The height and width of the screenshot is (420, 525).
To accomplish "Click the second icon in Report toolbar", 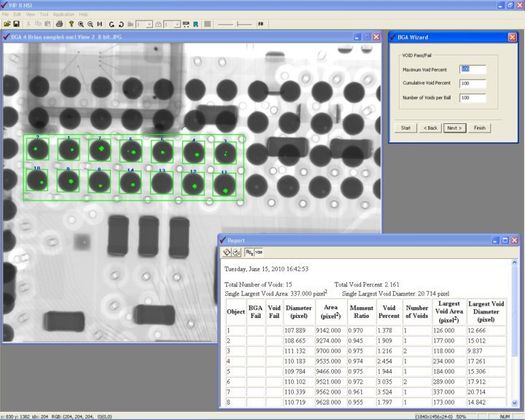I will coord(236,252).
